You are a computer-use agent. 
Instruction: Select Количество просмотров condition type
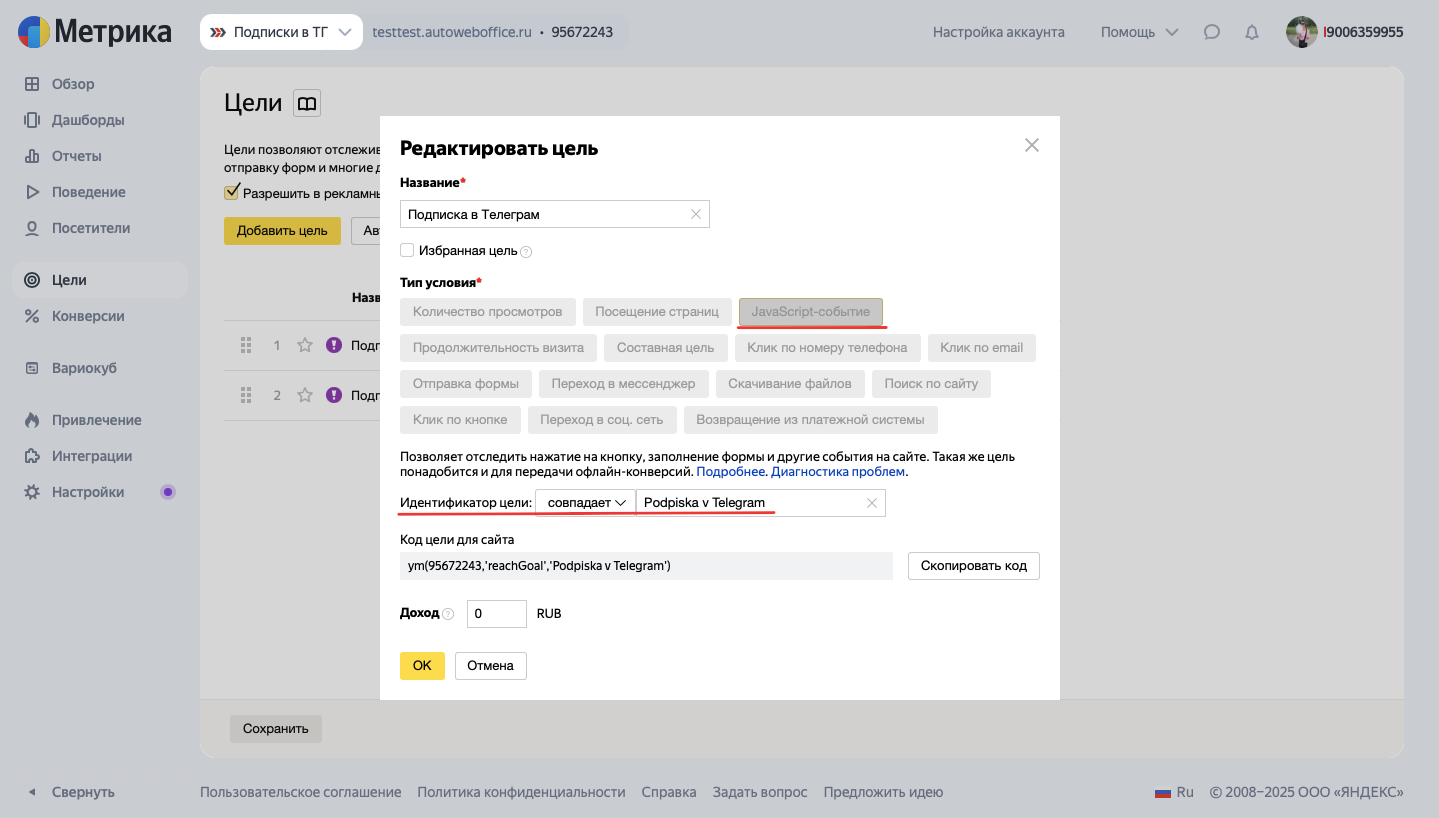tap(488, 312)
